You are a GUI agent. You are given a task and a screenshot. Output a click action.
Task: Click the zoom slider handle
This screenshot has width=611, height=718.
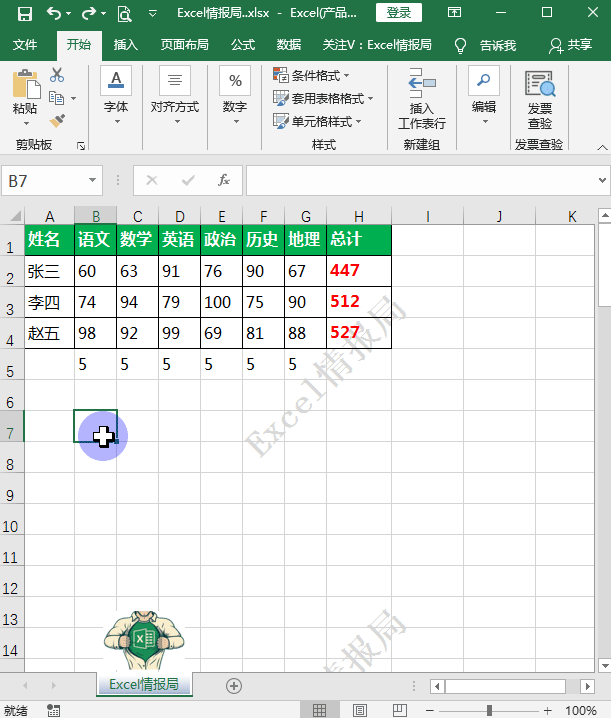489,710
